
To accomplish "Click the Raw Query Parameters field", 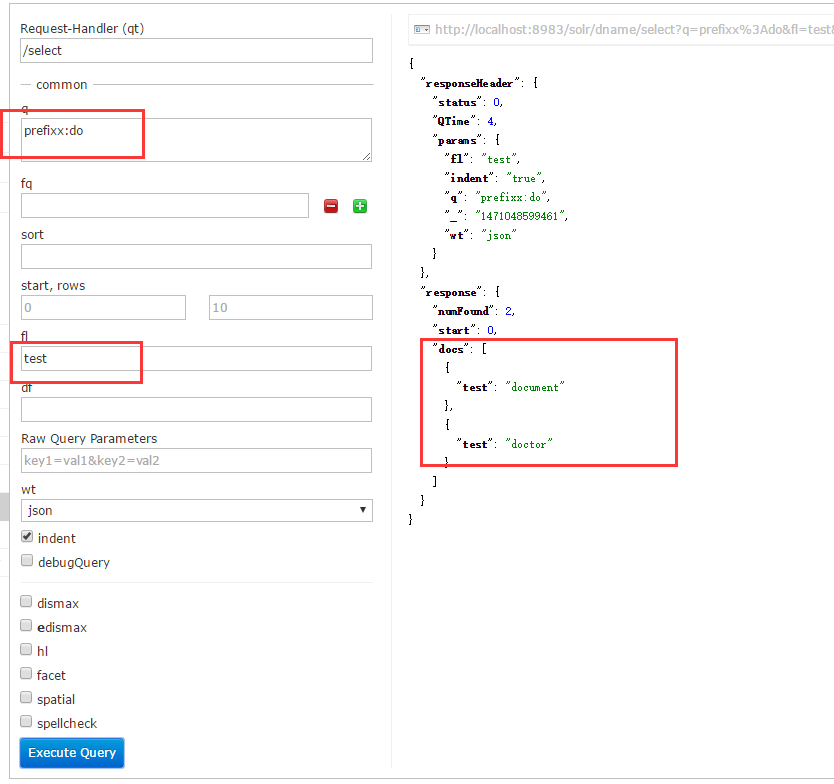I will pyautogui.click(x=196, y=461).
